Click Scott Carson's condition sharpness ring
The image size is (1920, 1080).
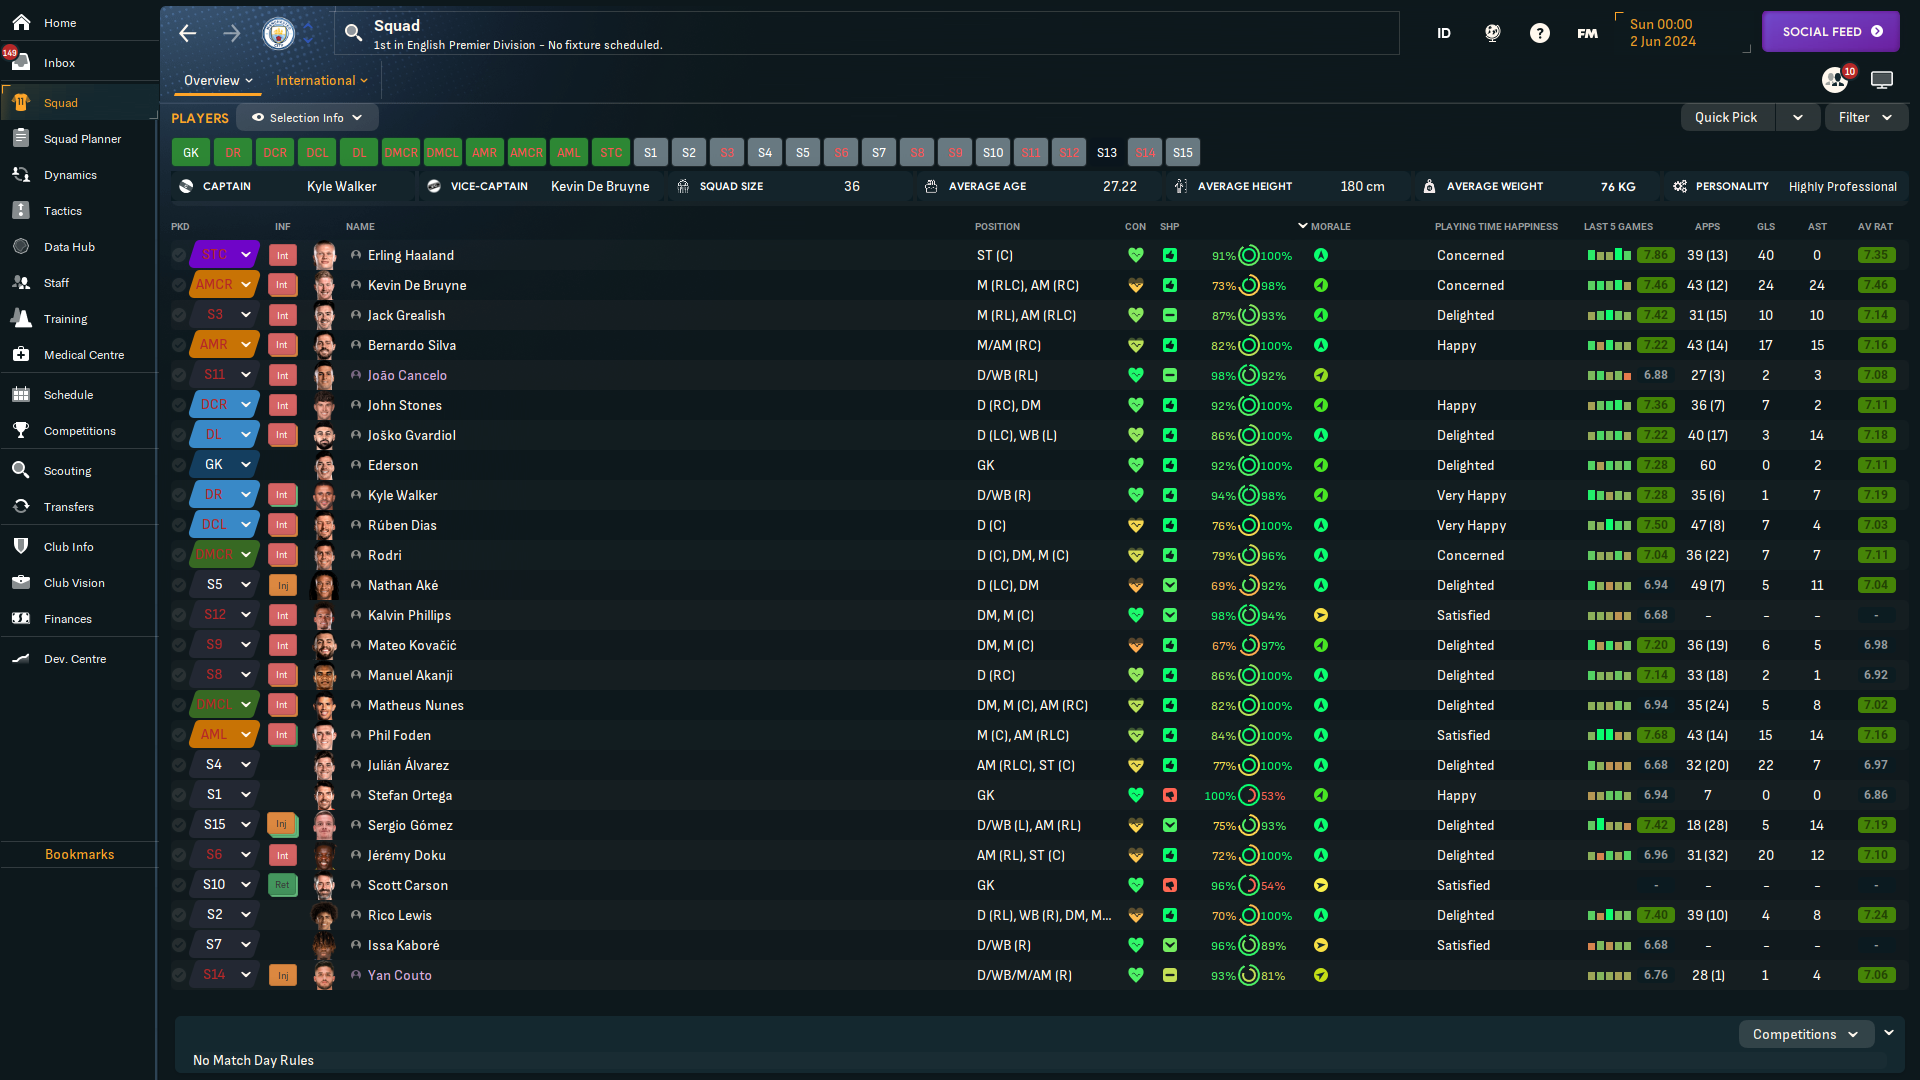(x=1248, y=885)
